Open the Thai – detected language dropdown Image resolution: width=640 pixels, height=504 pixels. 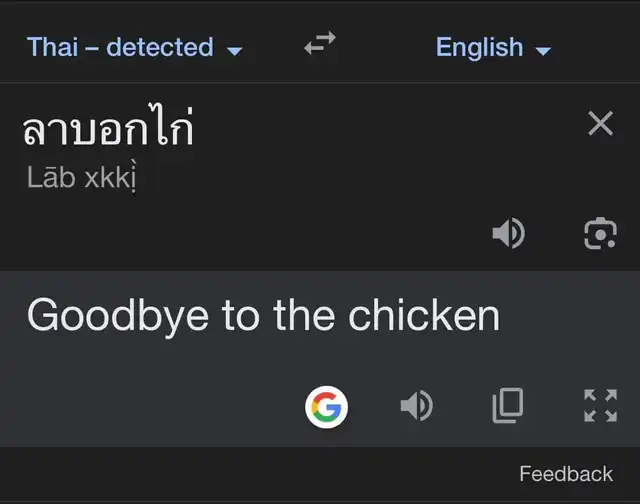point(135,47)
